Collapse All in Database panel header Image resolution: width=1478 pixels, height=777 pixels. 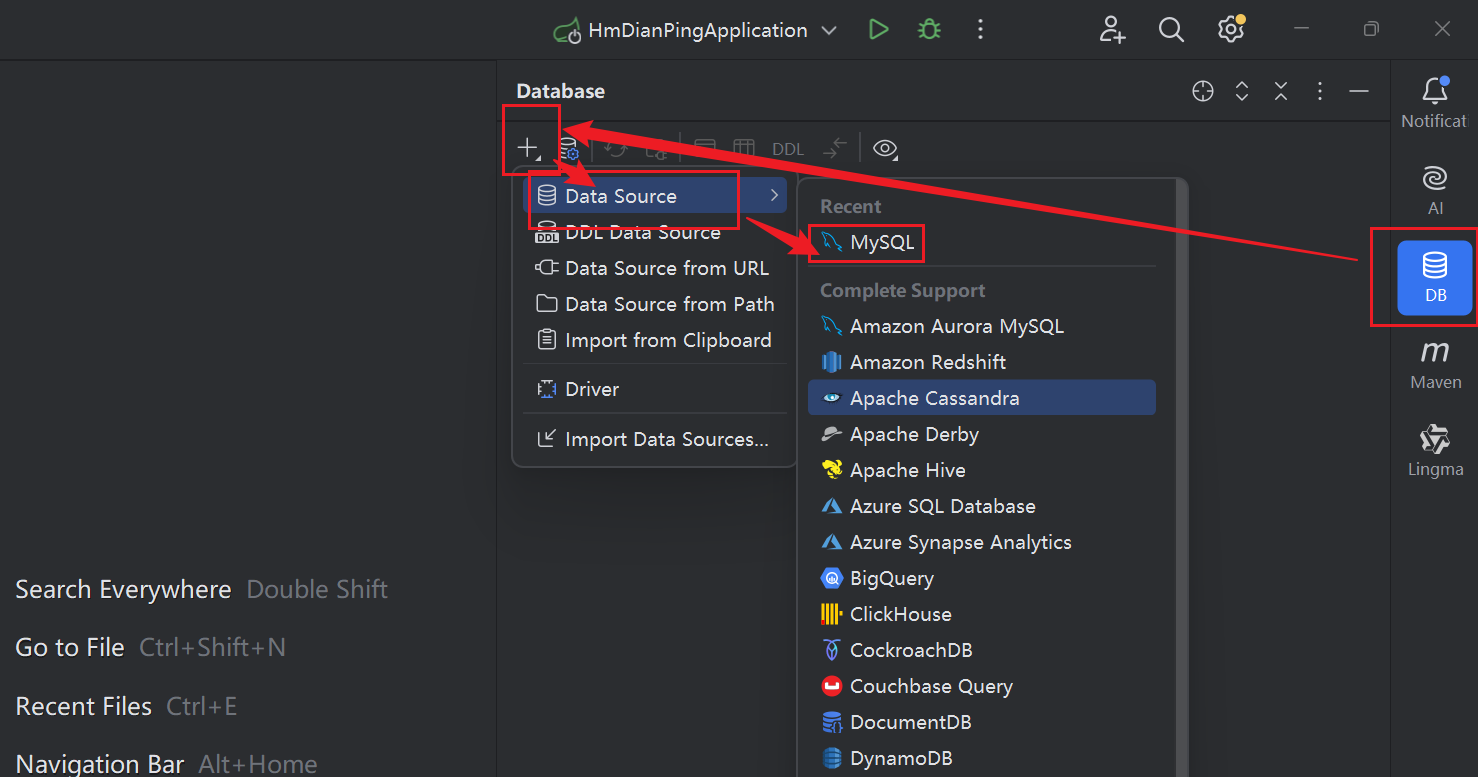pos(1281,92)
